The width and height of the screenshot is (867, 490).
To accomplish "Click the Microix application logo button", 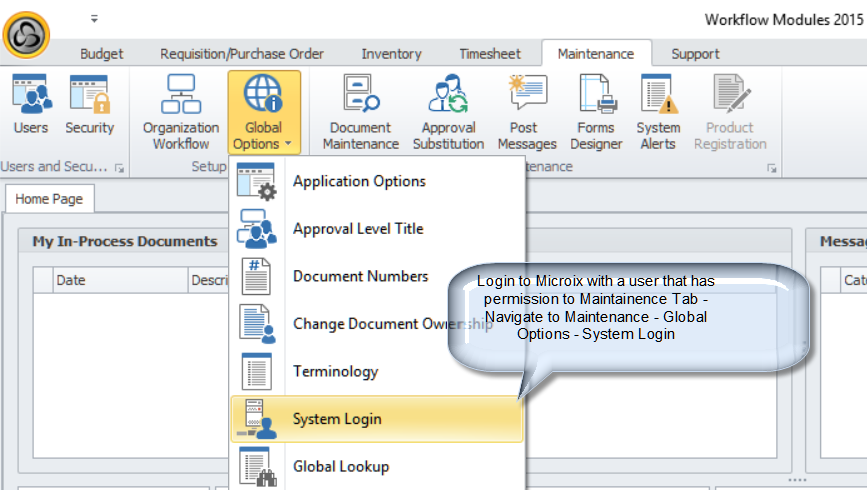I will (x=29, y=33).
